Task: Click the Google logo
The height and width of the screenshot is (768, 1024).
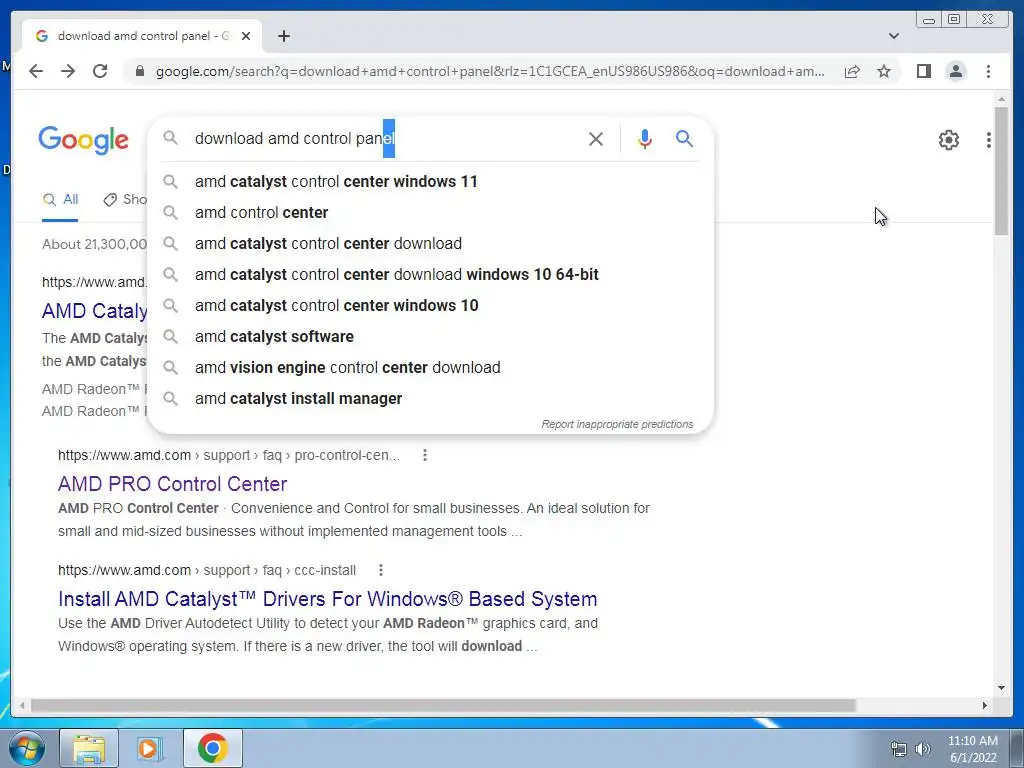Action: point(84,140)
